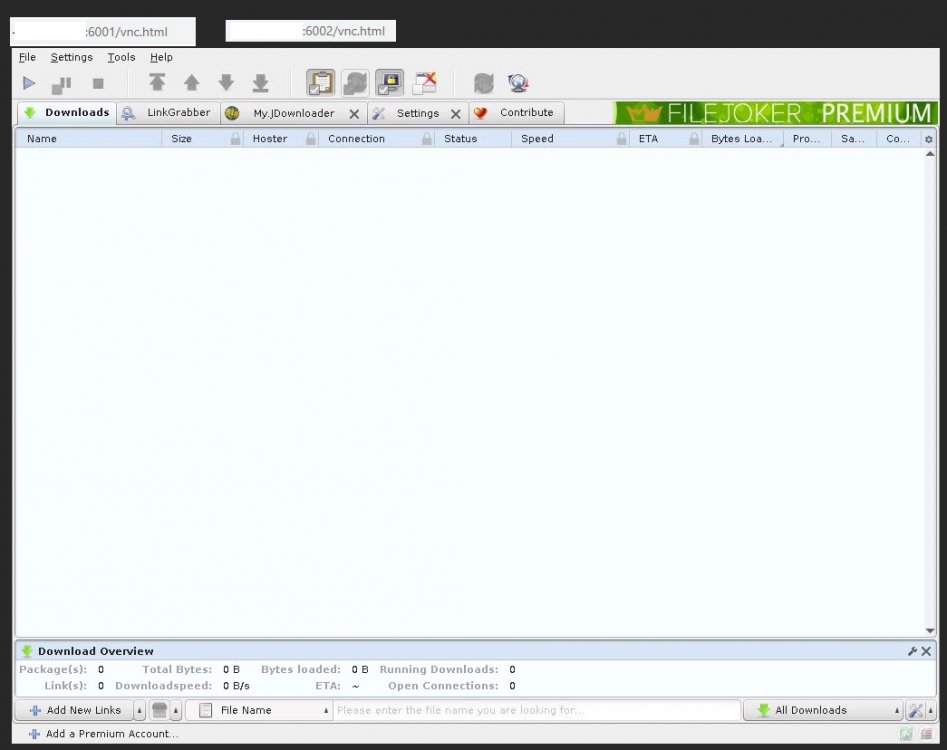Click the scrollbar down arrow
947x750 pixels.
click(930, 630)
